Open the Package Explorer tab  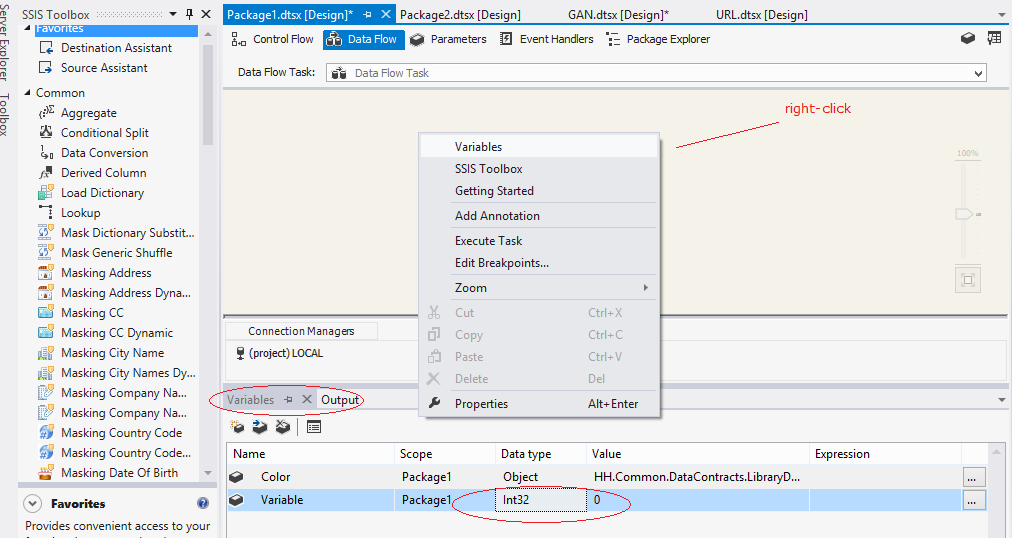[658, 39]
